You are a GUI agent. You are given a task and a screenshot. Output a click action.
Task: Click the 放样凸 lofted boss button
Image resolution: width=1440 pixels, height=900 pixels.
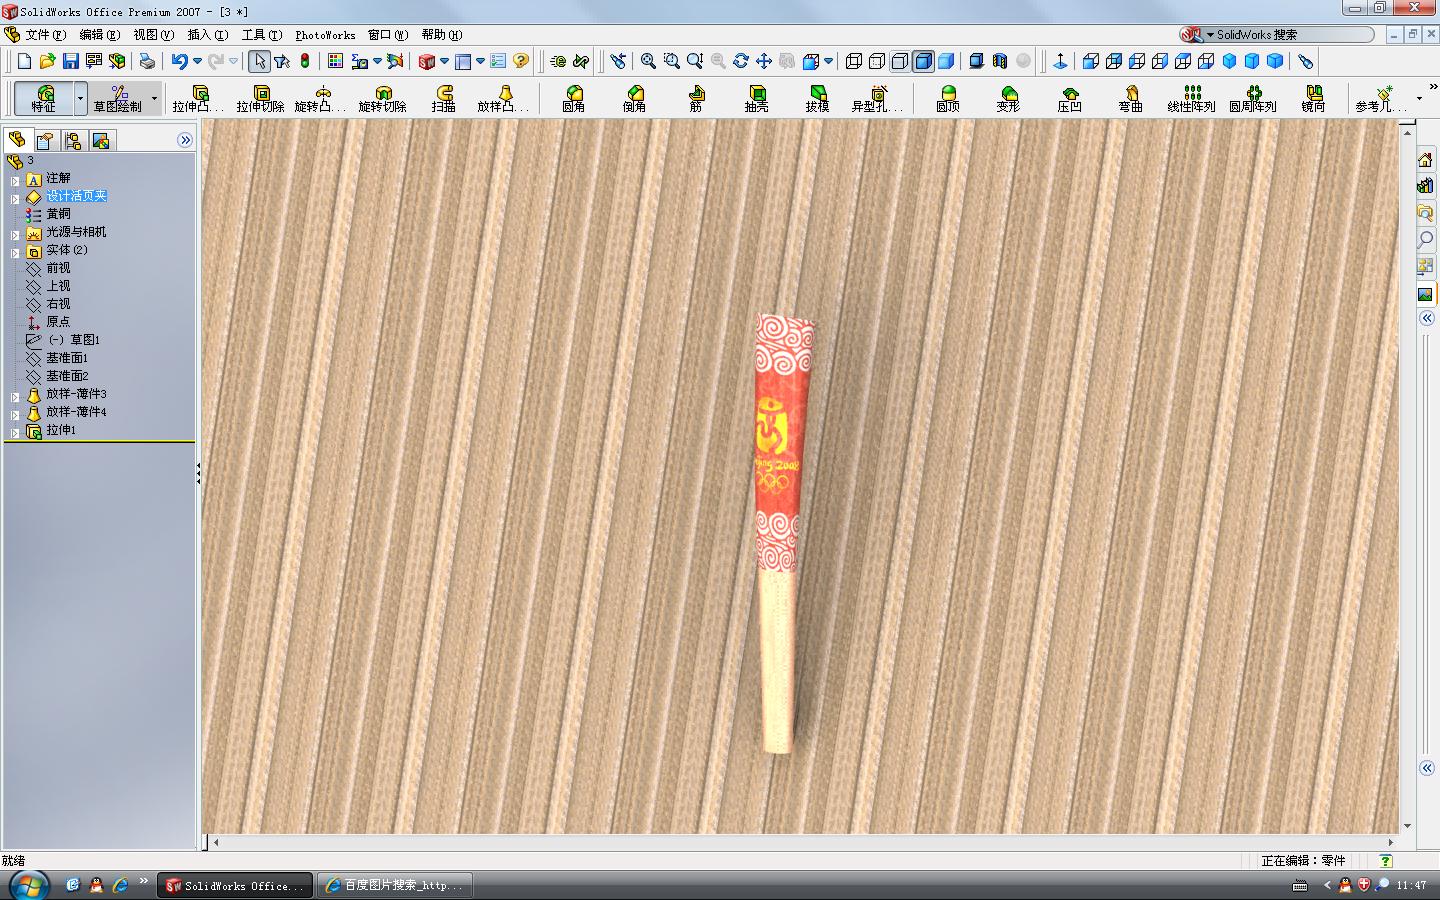point(502,98)
